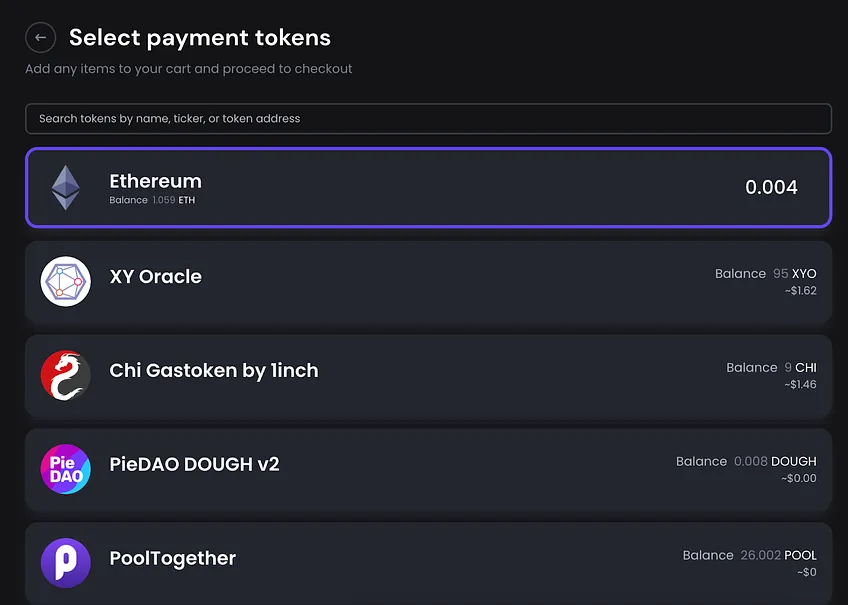Click the XY Oracle hexagon logo
The width and height of the screenshot is (848, 605).
65,281
